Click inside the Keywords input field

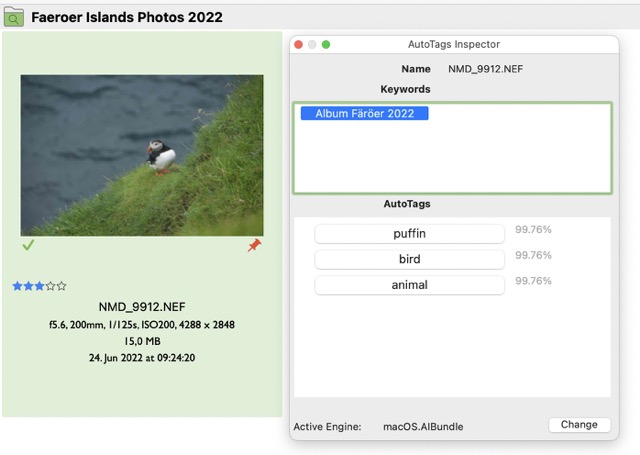(452, 148)
